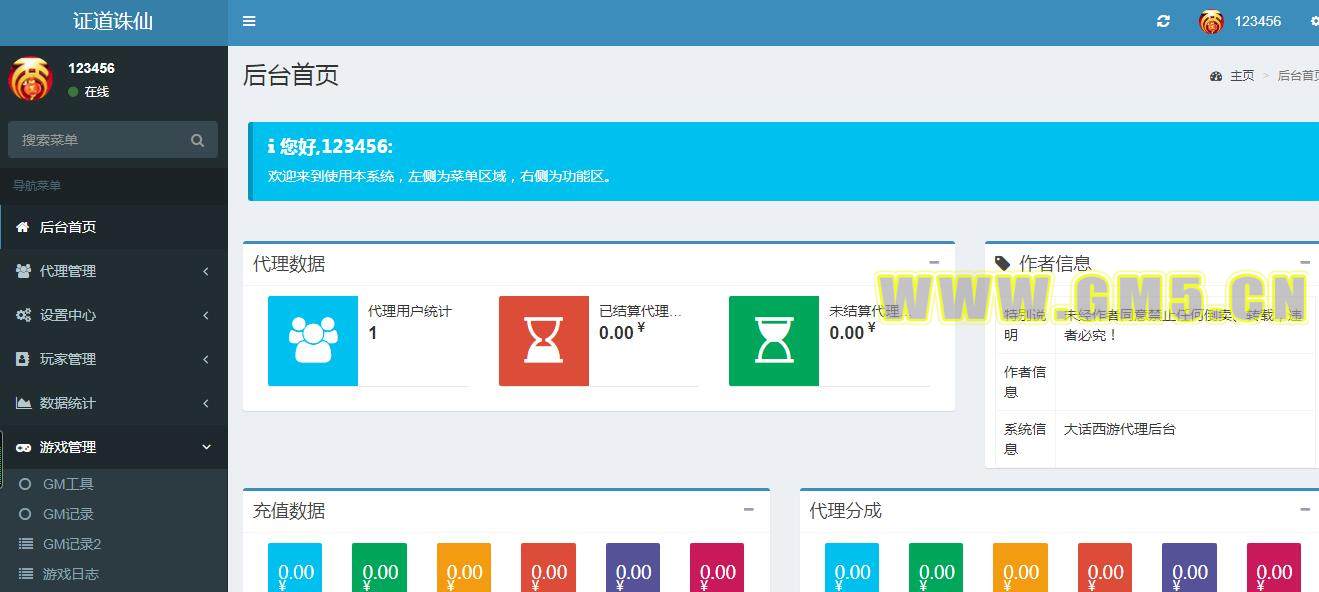Expand the 设置中心 sidebar menu

tap(113, 315)
